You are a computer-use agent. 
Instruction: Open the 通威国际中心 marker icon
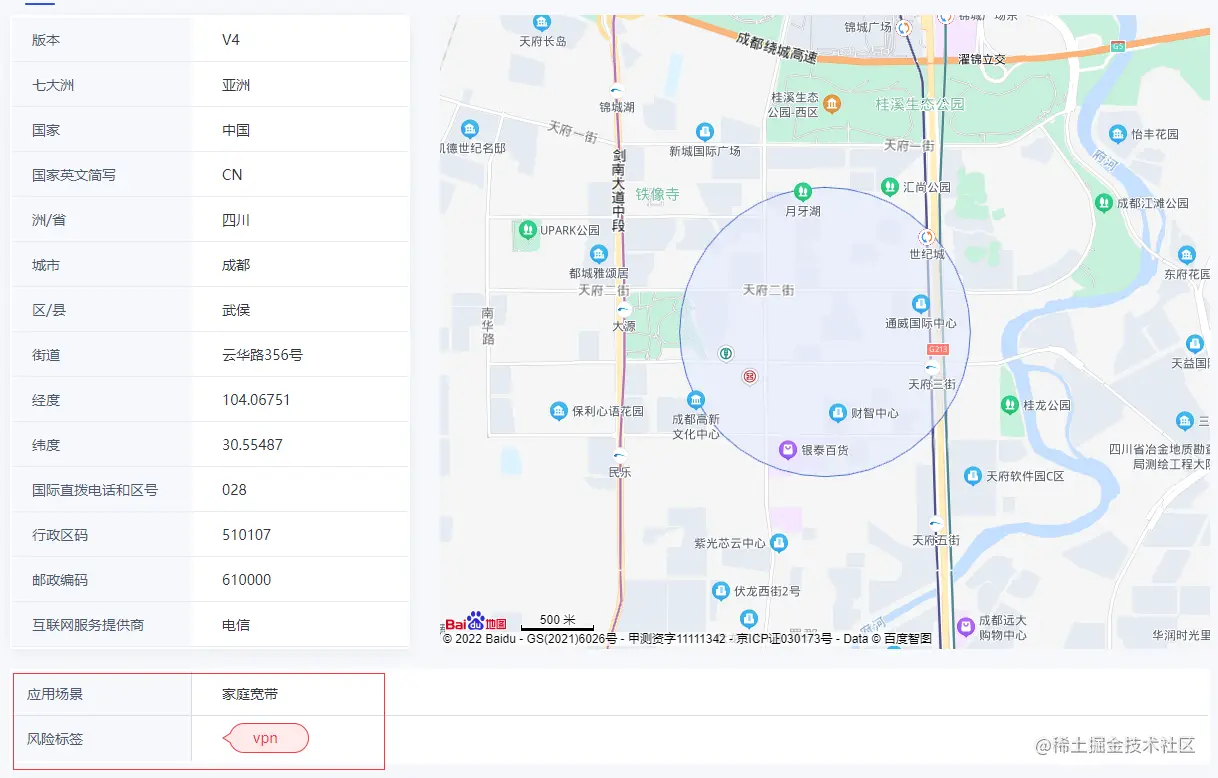coord(920,303)
